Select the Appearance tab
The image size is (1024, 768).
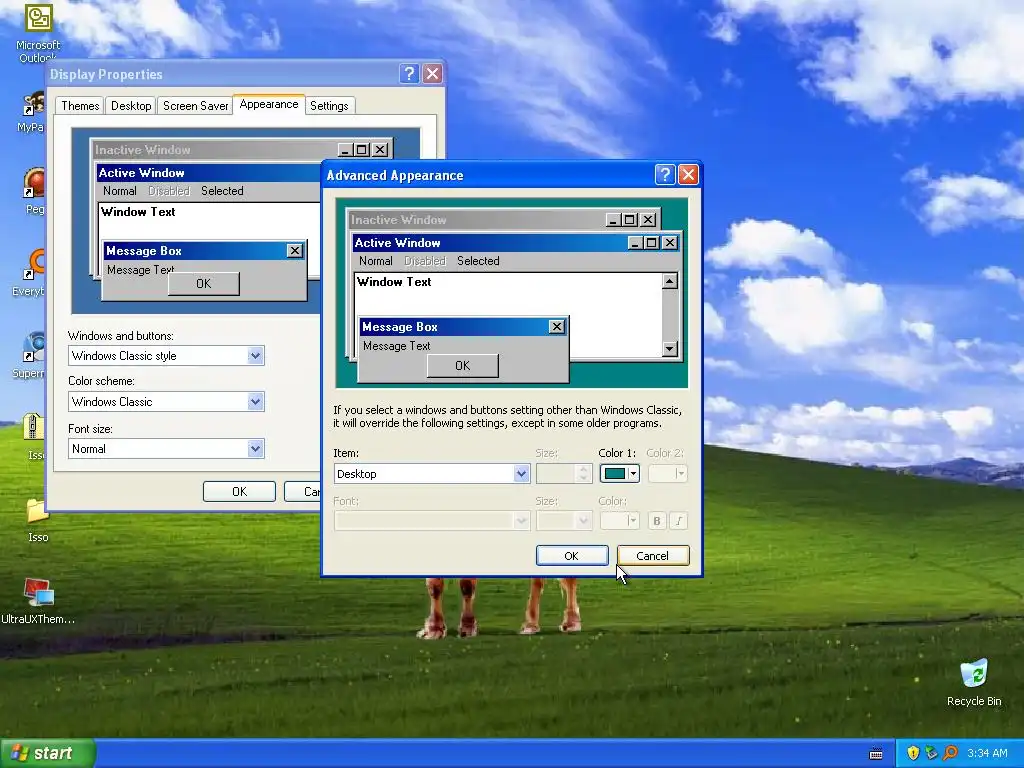[268, 104]
